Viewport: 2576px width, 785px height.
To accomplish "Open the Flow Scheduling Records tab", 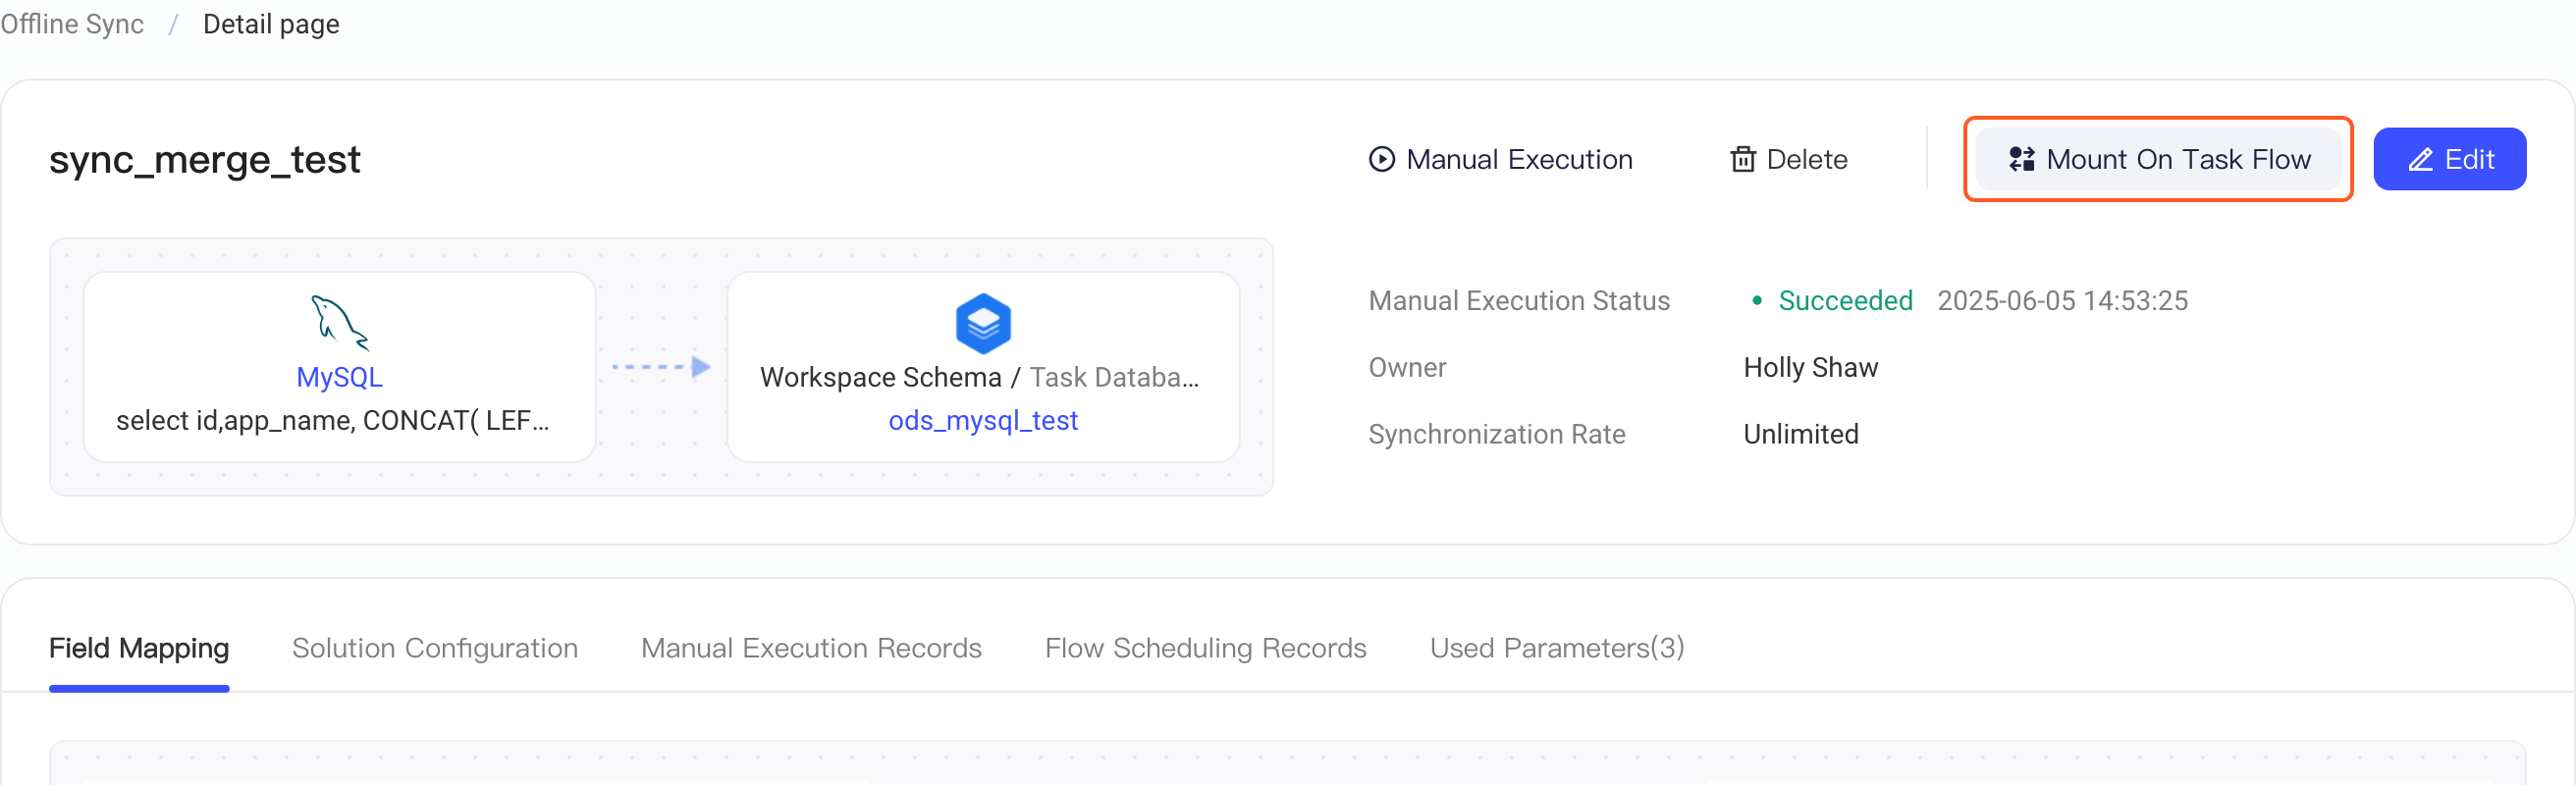I will point(1205,648).
